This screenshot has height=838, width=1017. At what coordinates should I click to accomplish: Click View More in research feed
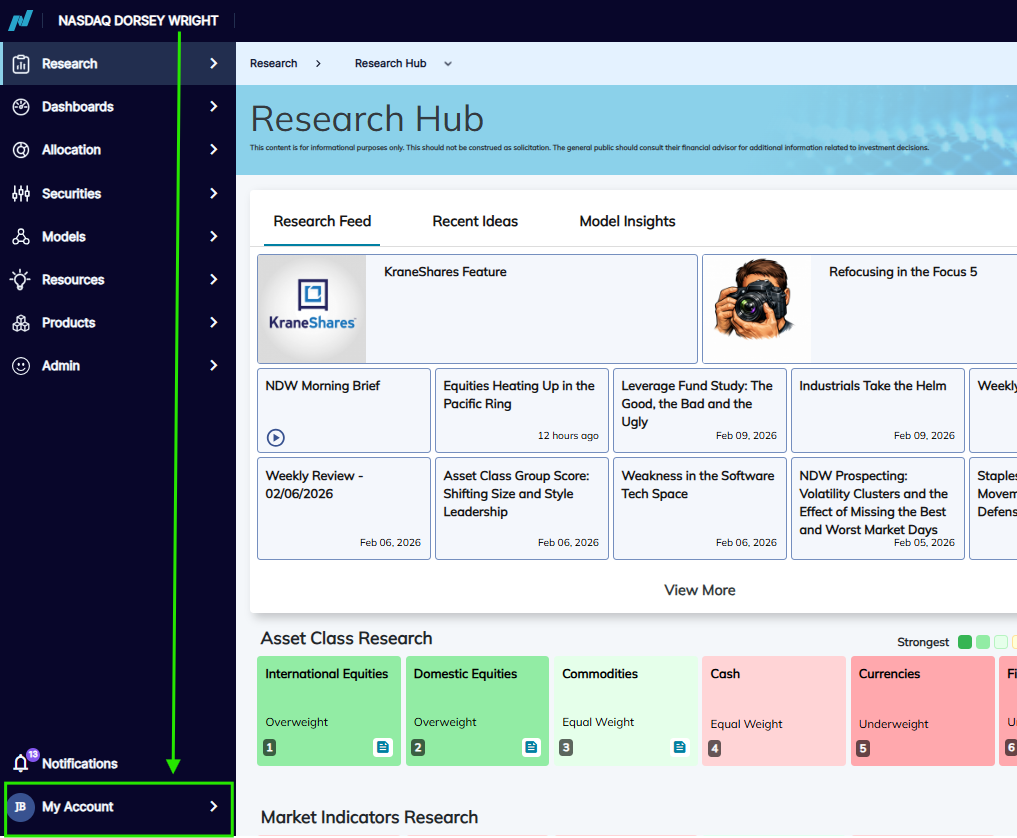[699, 590]
